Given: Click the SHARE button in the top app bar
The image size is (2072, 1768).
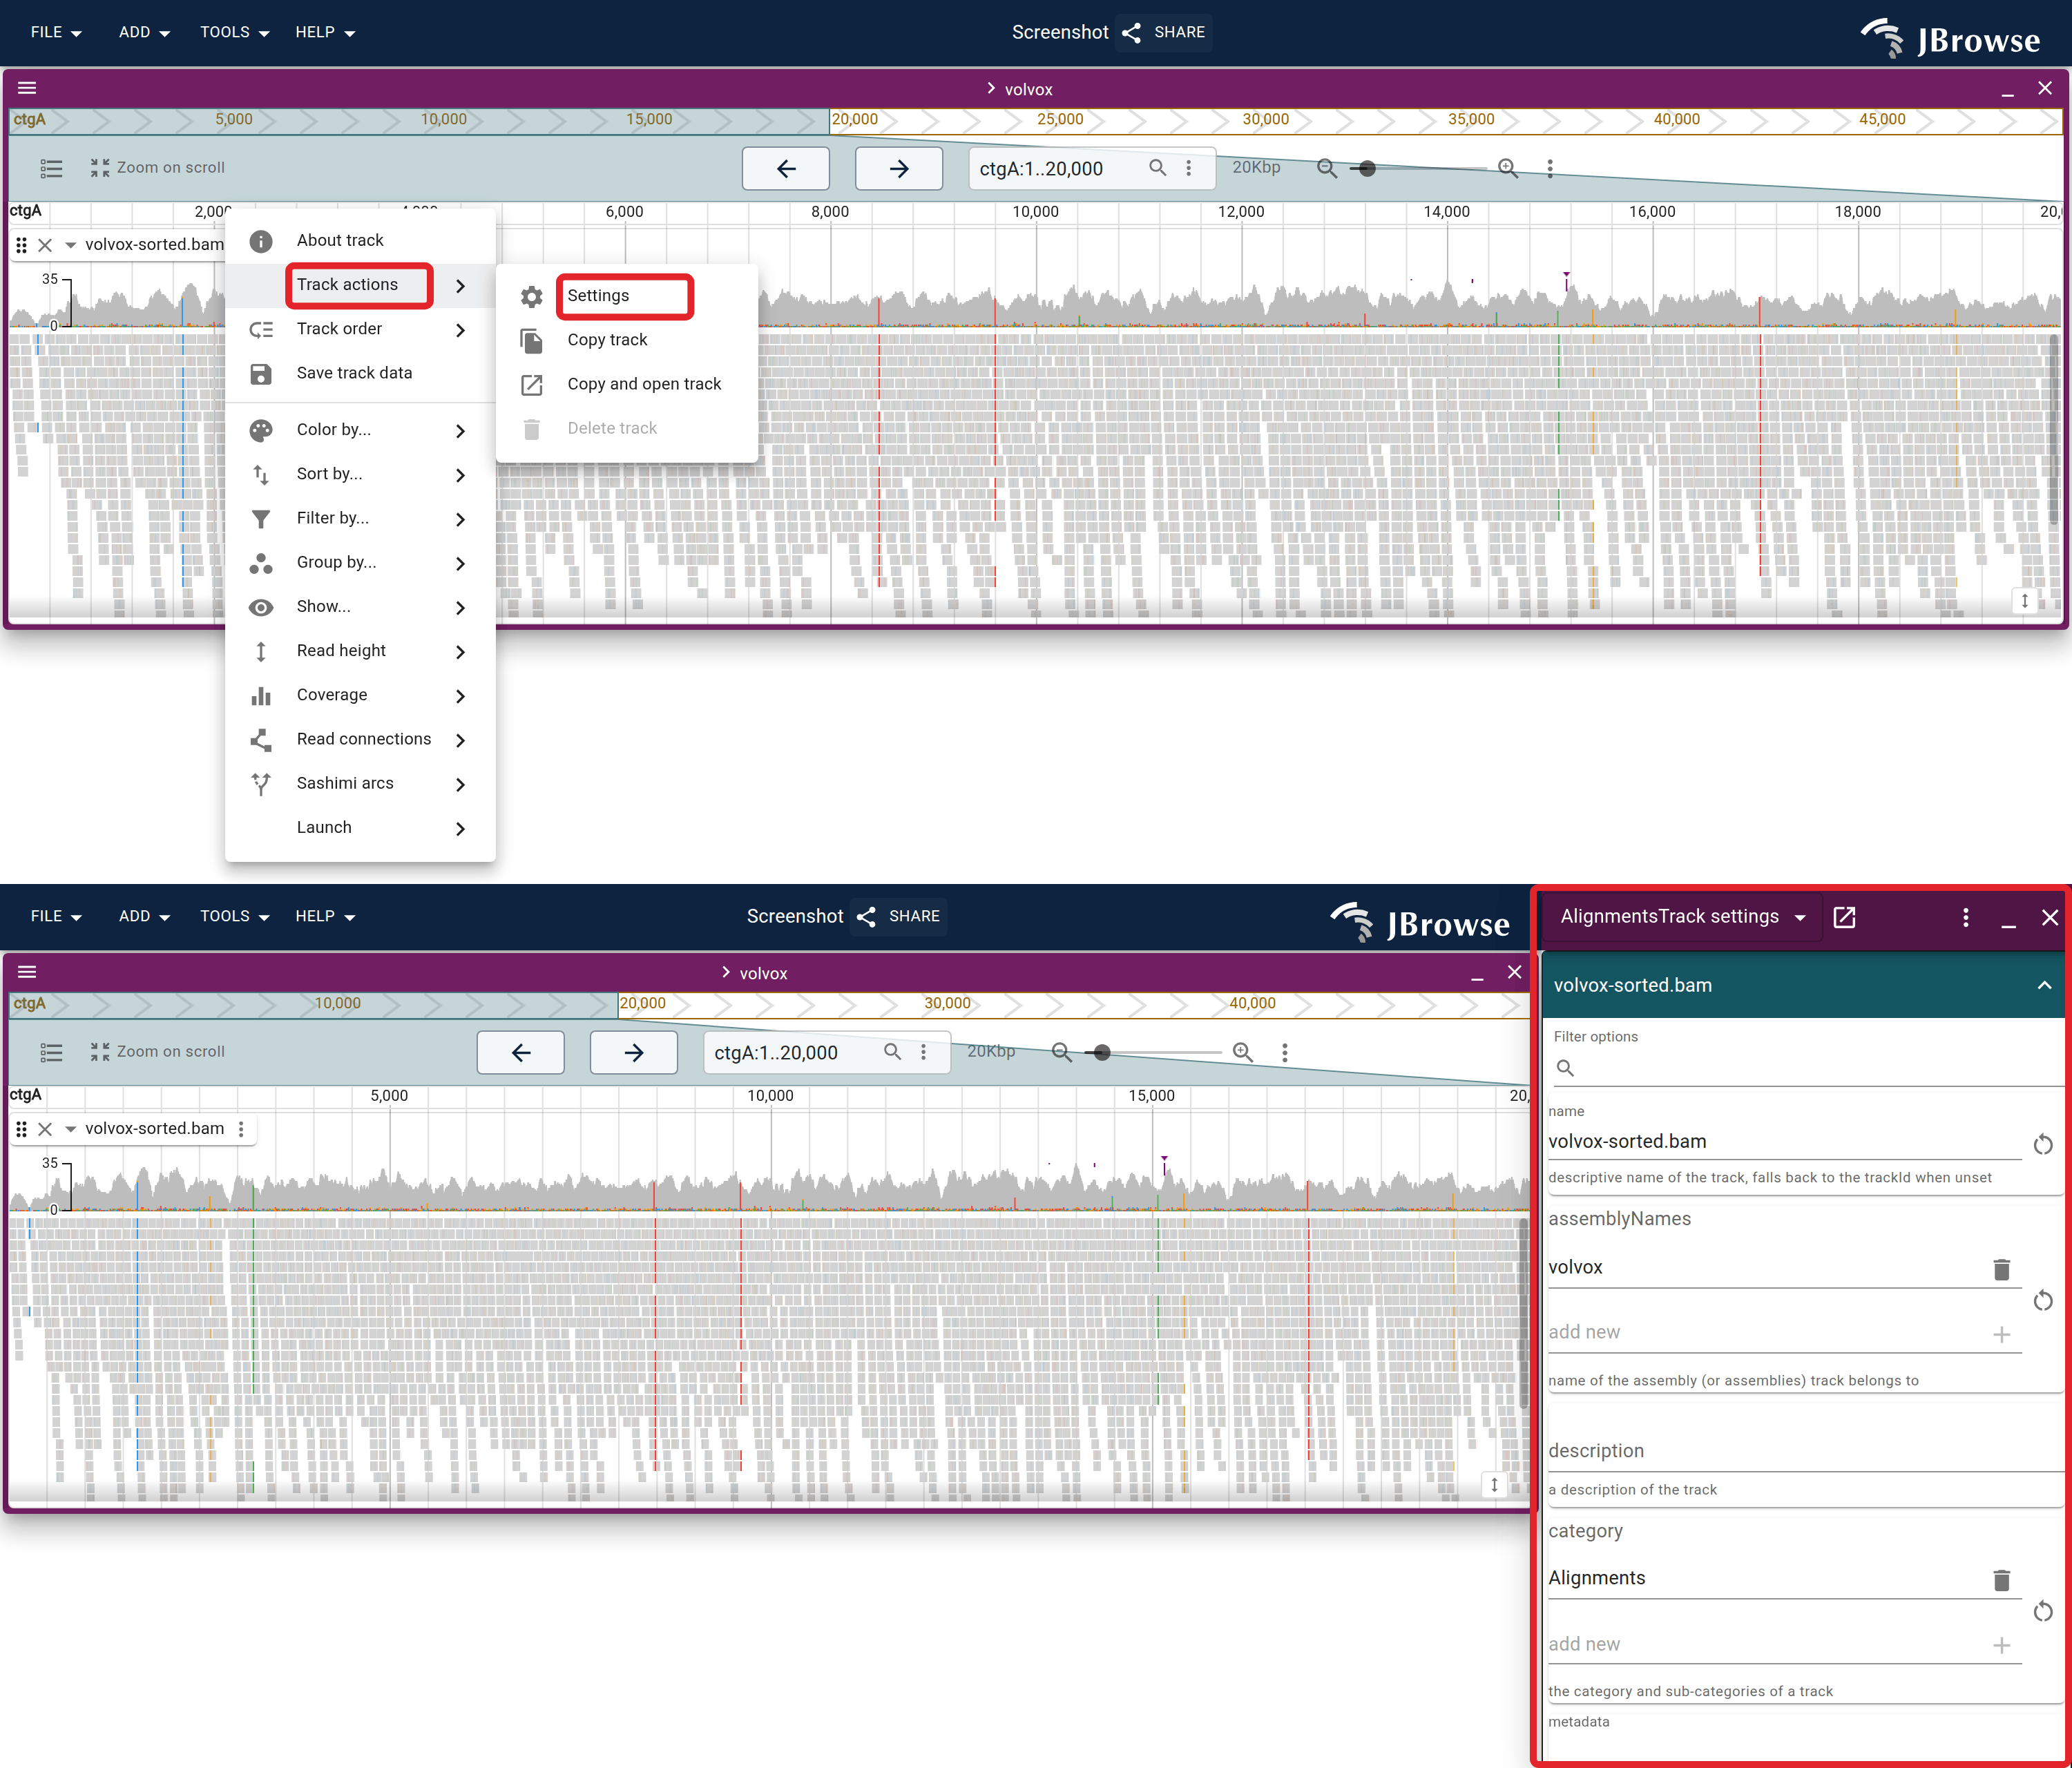Looking at the screenshot, I should click(x=1164, y=32).
